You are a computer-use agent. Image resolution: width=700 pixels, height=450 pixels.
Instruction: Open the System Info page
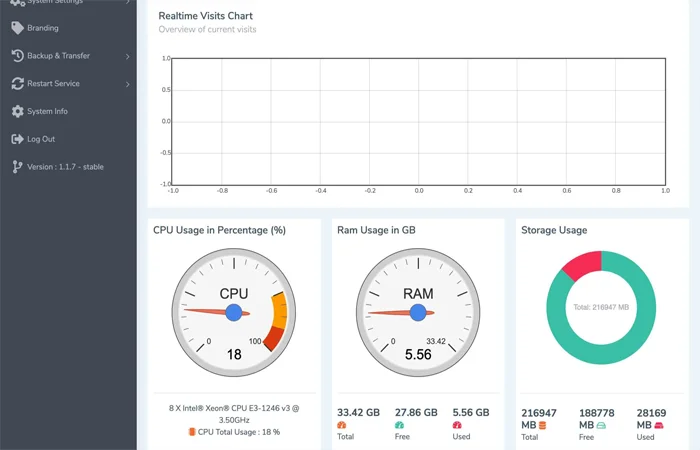pyautogui.click(x=47, y=112)
